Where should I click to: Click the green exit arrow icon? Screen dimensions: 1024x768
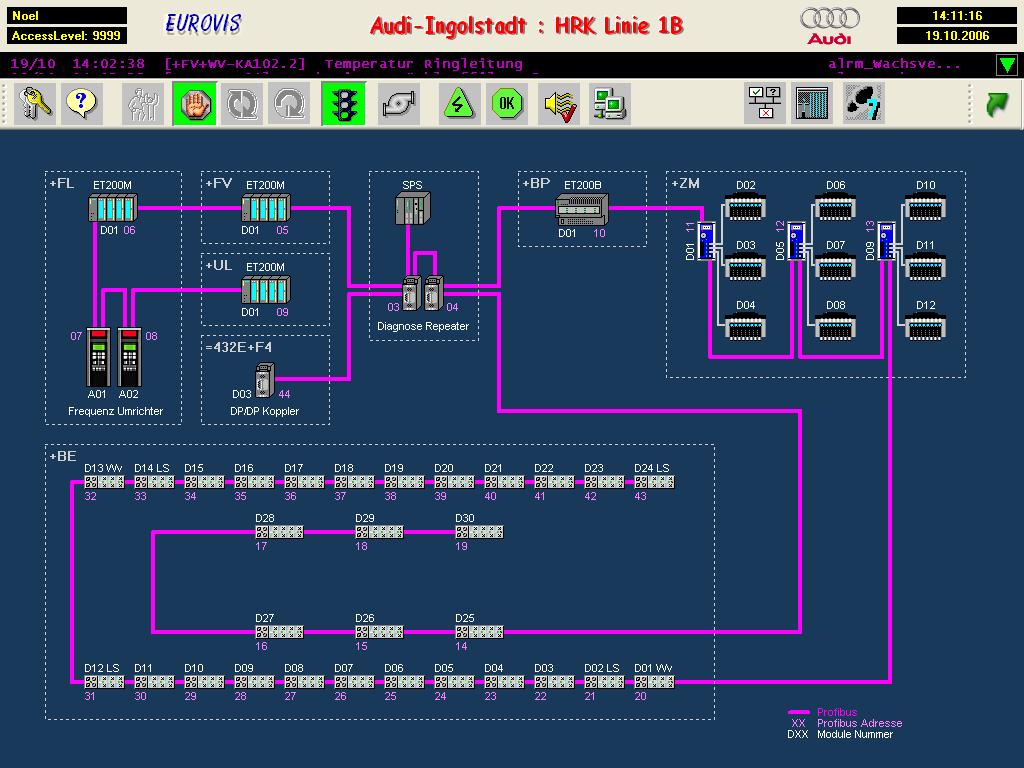coord(998,103)
